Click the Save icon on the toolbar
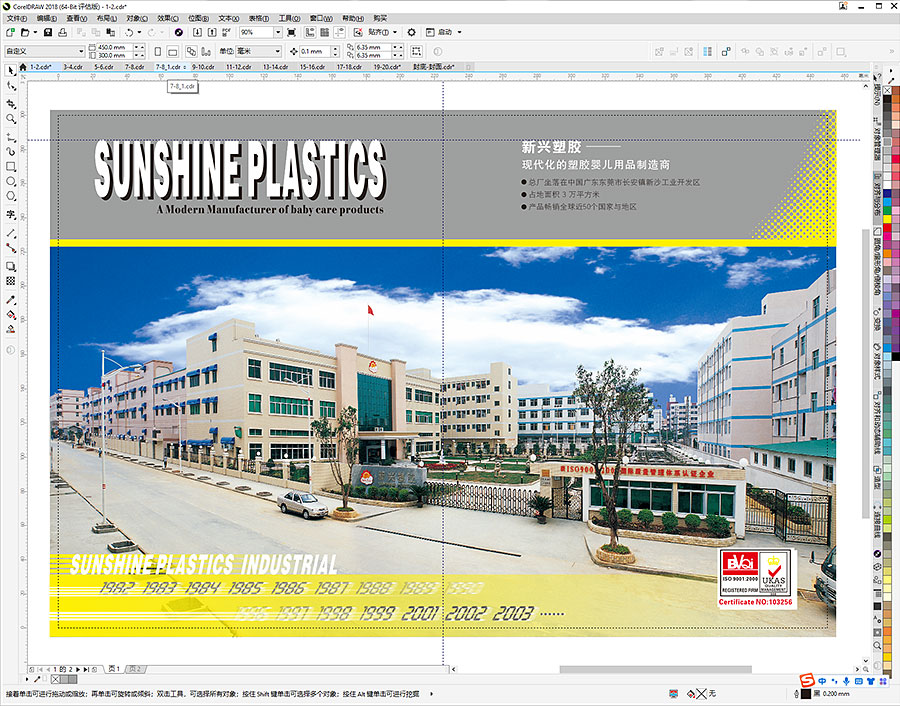The height and width of the screenshot is (706, 900). tap(47, 33)
